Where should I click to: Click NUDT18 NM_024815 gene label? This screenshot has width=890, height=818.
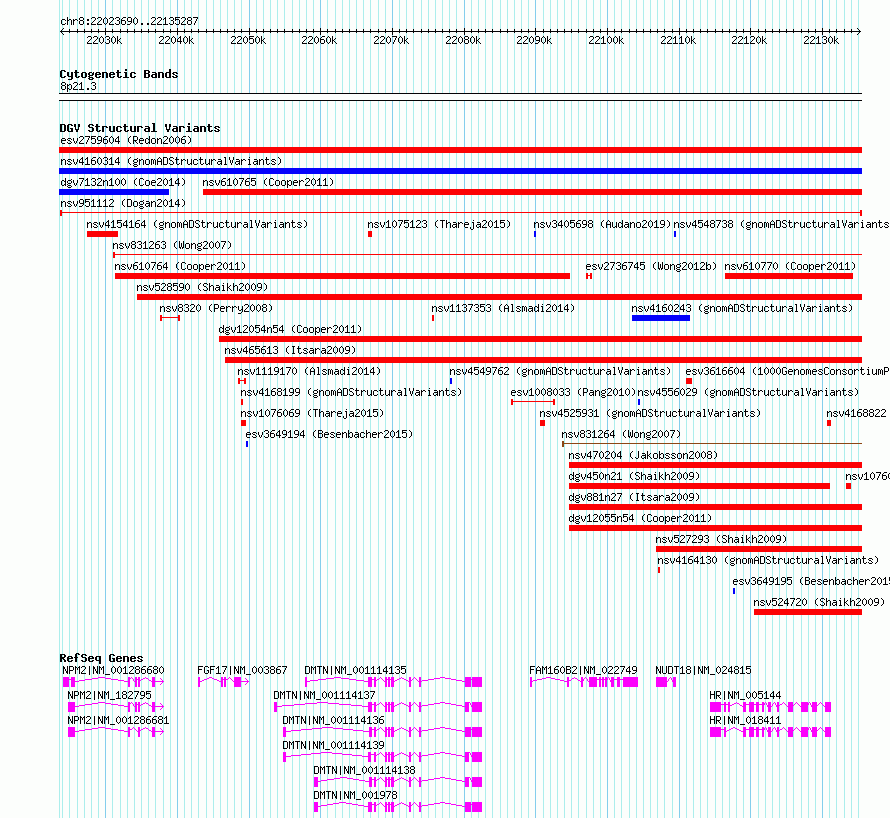(703, 670)
